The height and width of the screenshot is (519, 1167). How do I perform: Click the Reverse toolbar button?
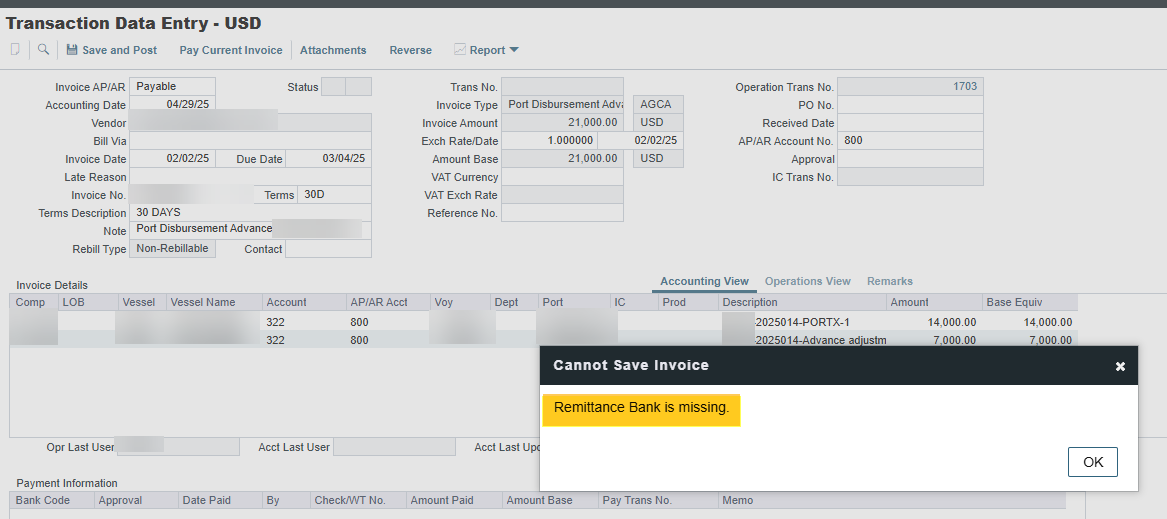tap(410, 50)
